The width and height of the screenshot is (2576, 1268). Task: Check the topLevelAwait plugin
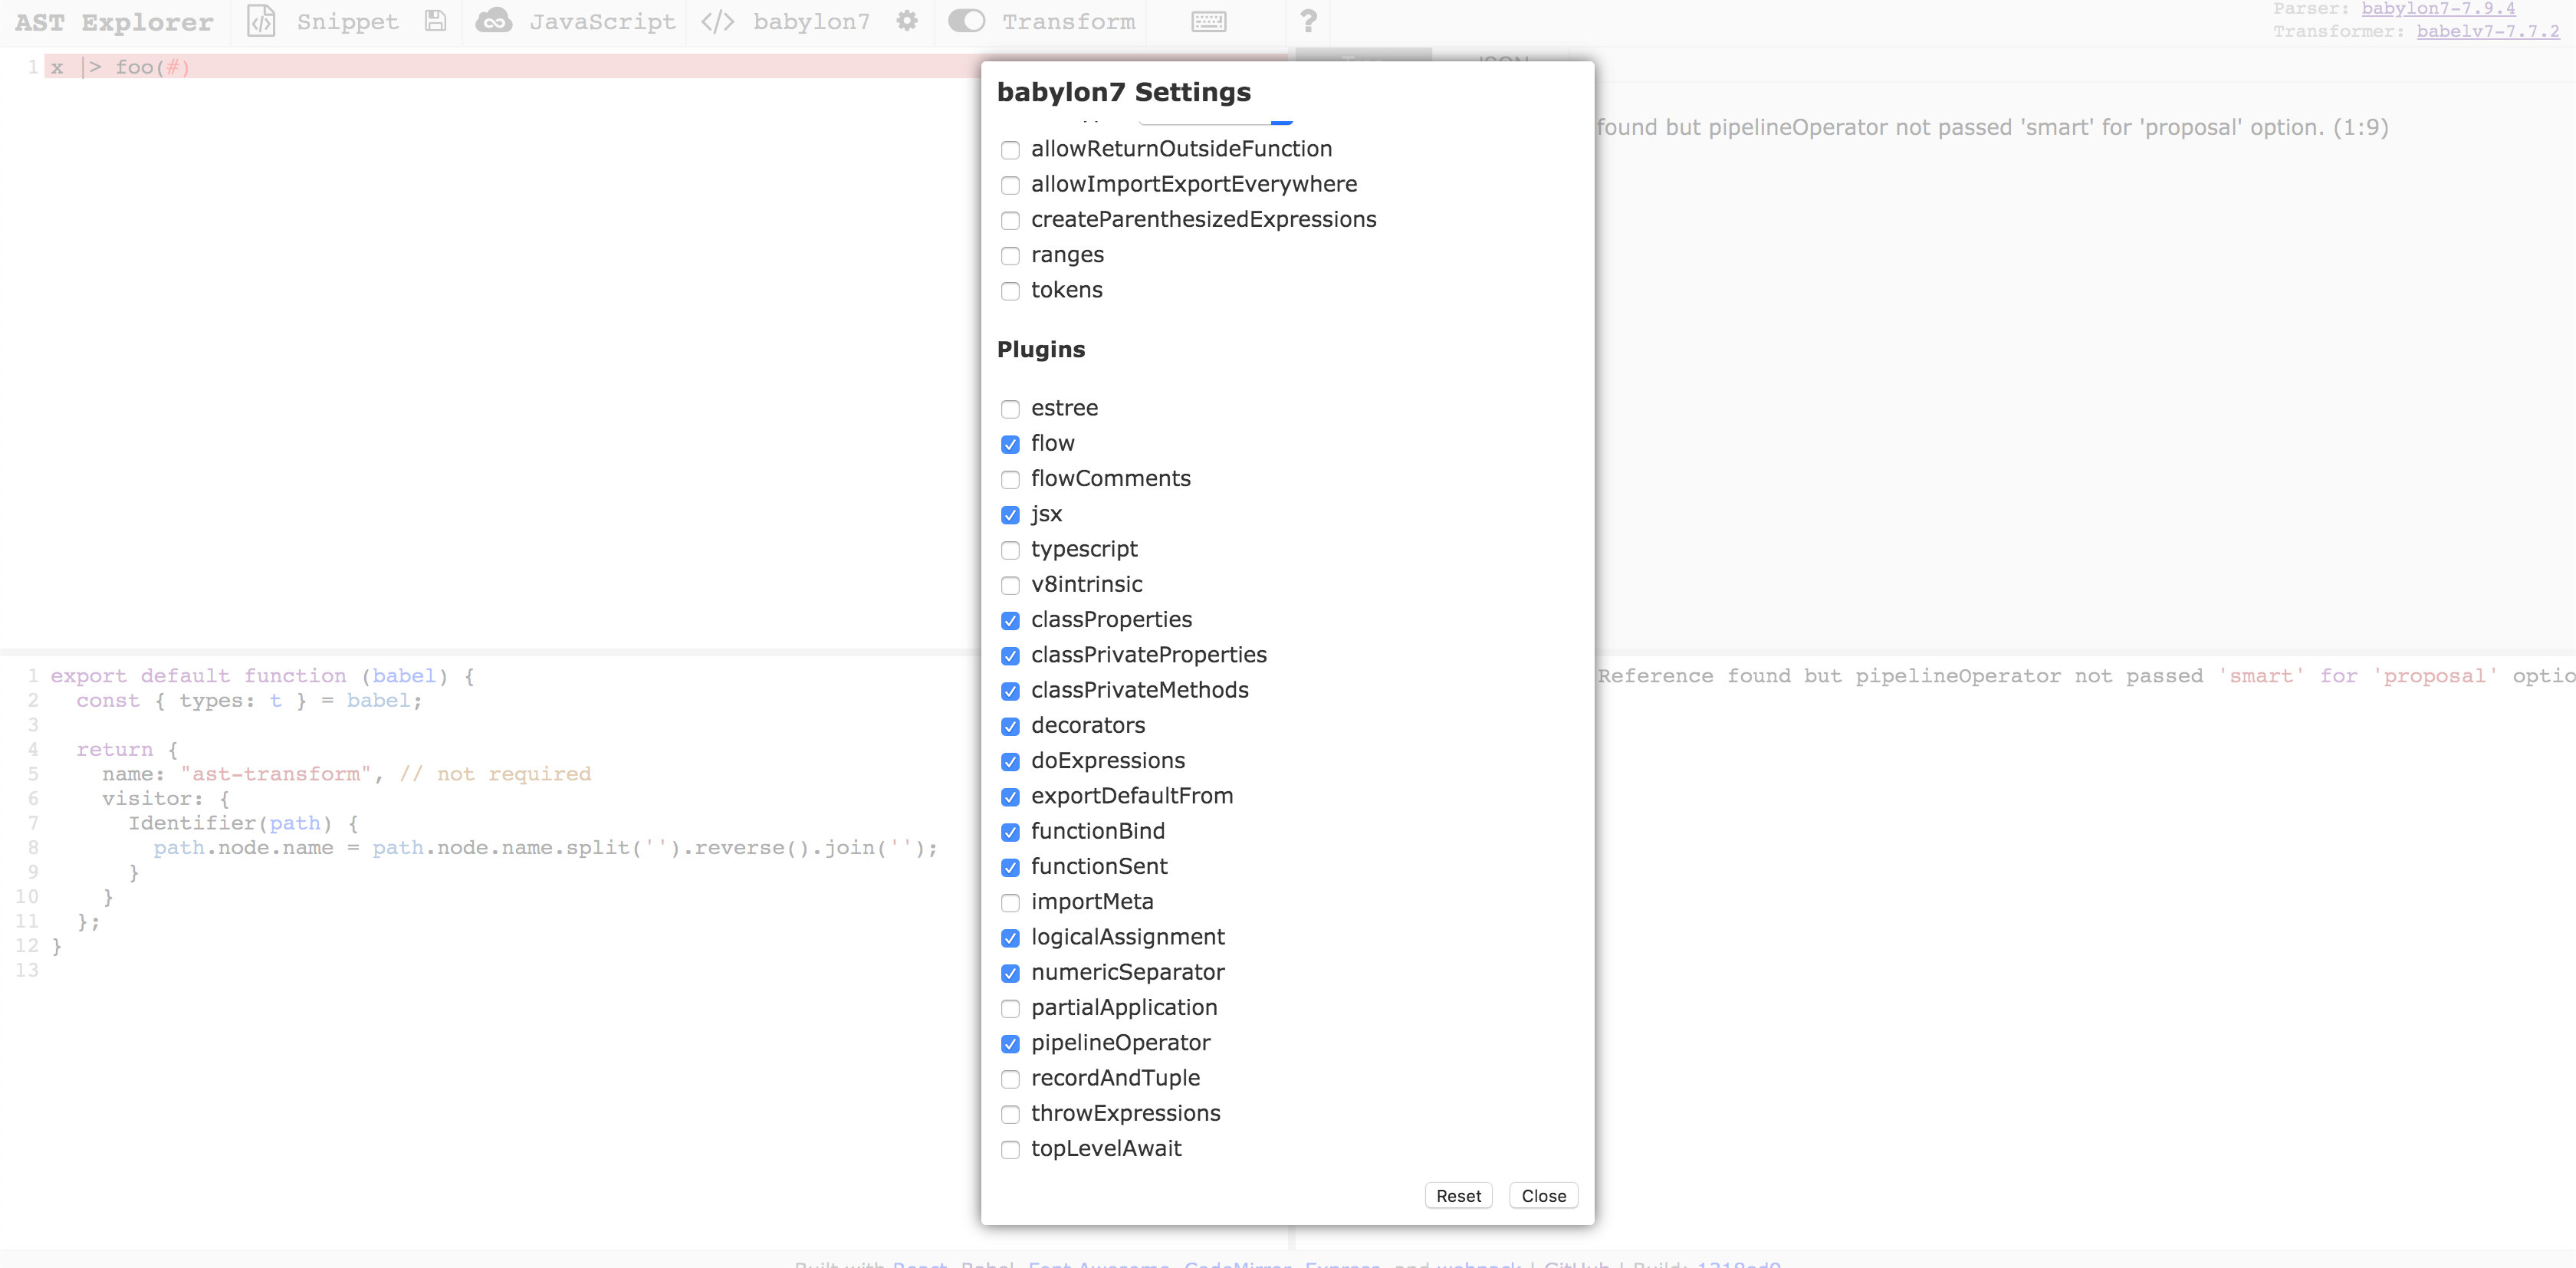coord(1010,1150)
